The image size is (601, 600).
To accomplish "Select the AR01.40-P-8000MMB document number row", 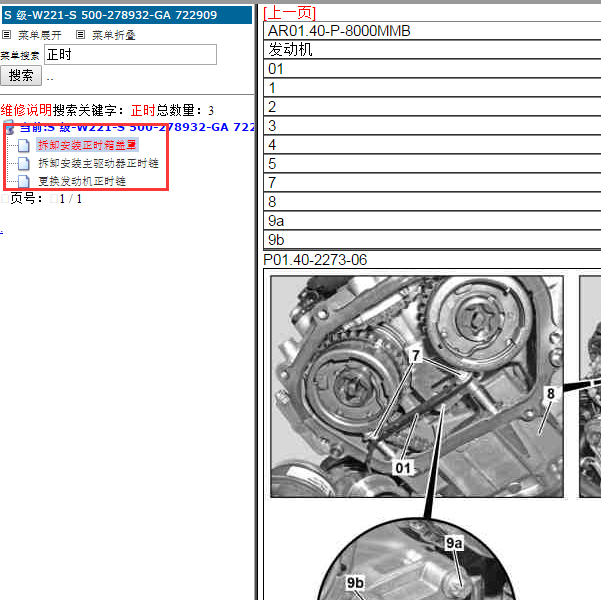I will click(x=432, y=31).
